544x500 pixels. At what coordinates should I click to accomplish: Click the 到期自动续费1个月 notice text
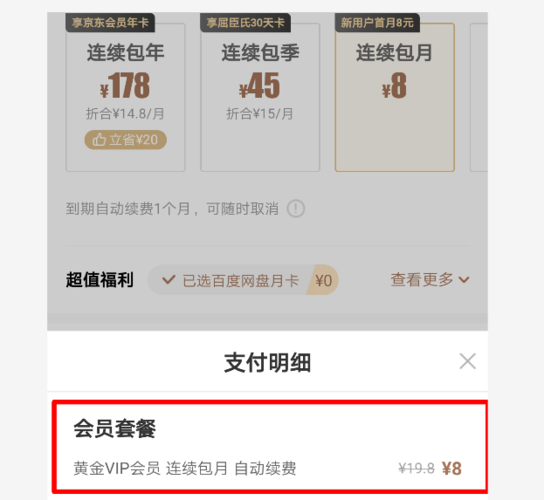[x=128, y=209]
